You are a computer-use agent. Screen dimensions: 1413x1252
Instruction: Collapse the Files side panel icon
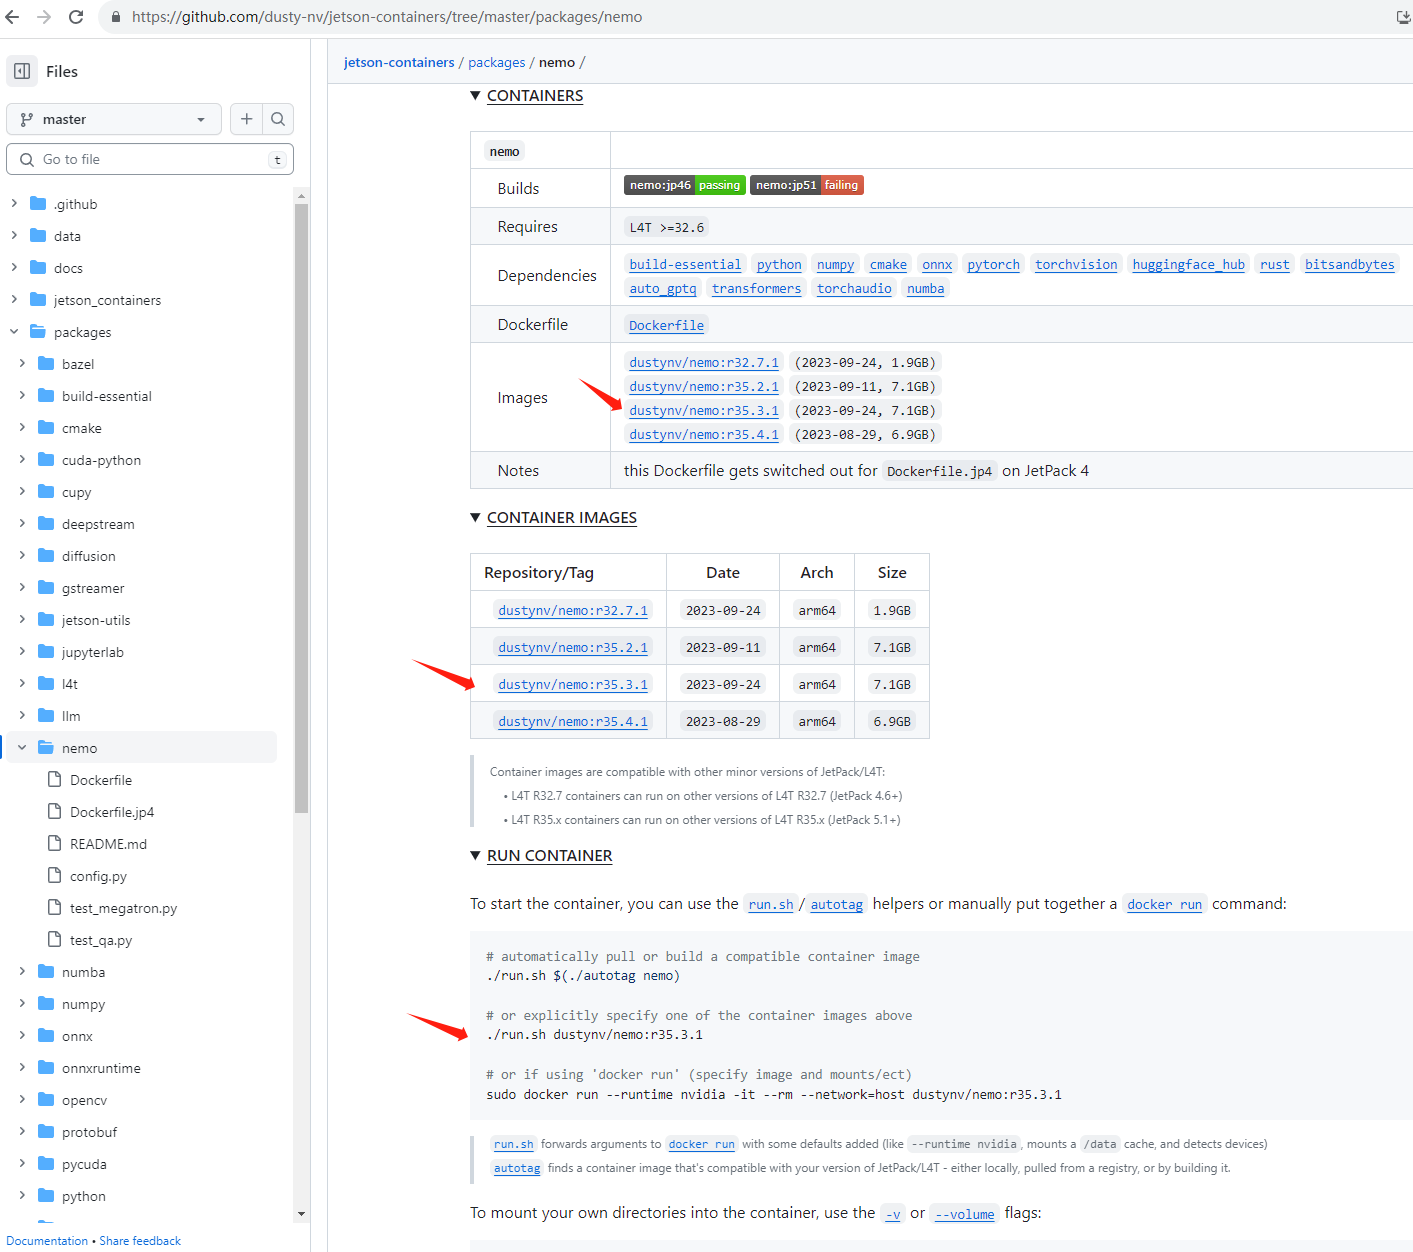22,71
